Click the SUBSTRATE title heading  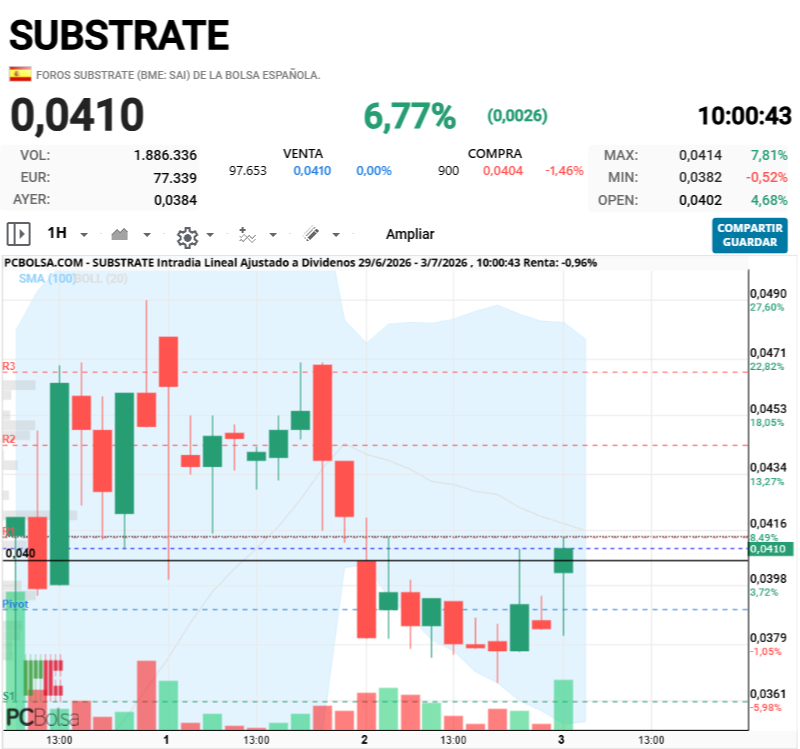[x=119, y=35]
